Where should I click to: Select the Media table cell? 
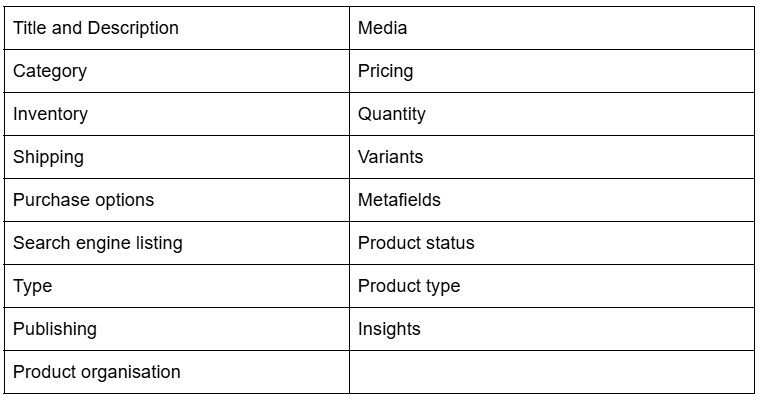tap(552, 28)
